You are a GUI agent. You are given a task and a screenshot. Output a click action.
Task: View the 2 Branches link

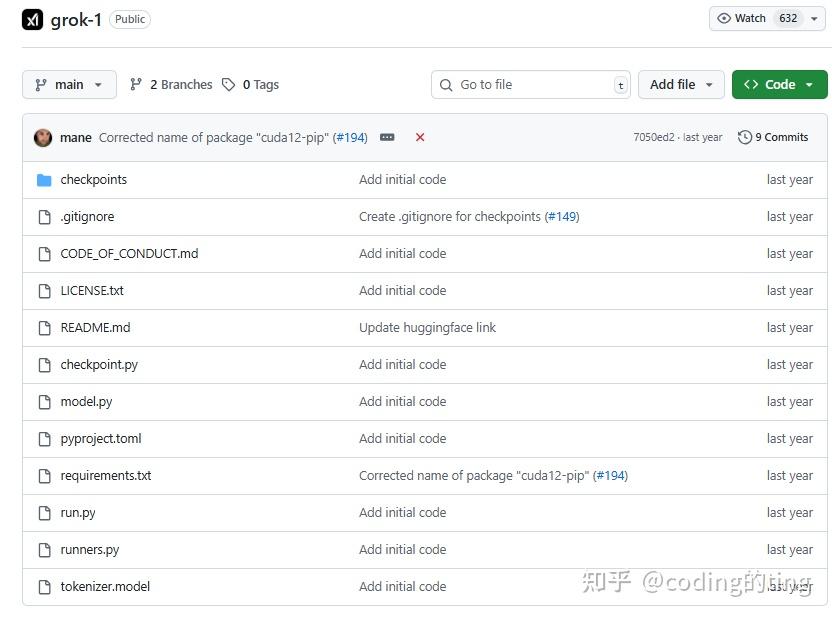[181, 84]
